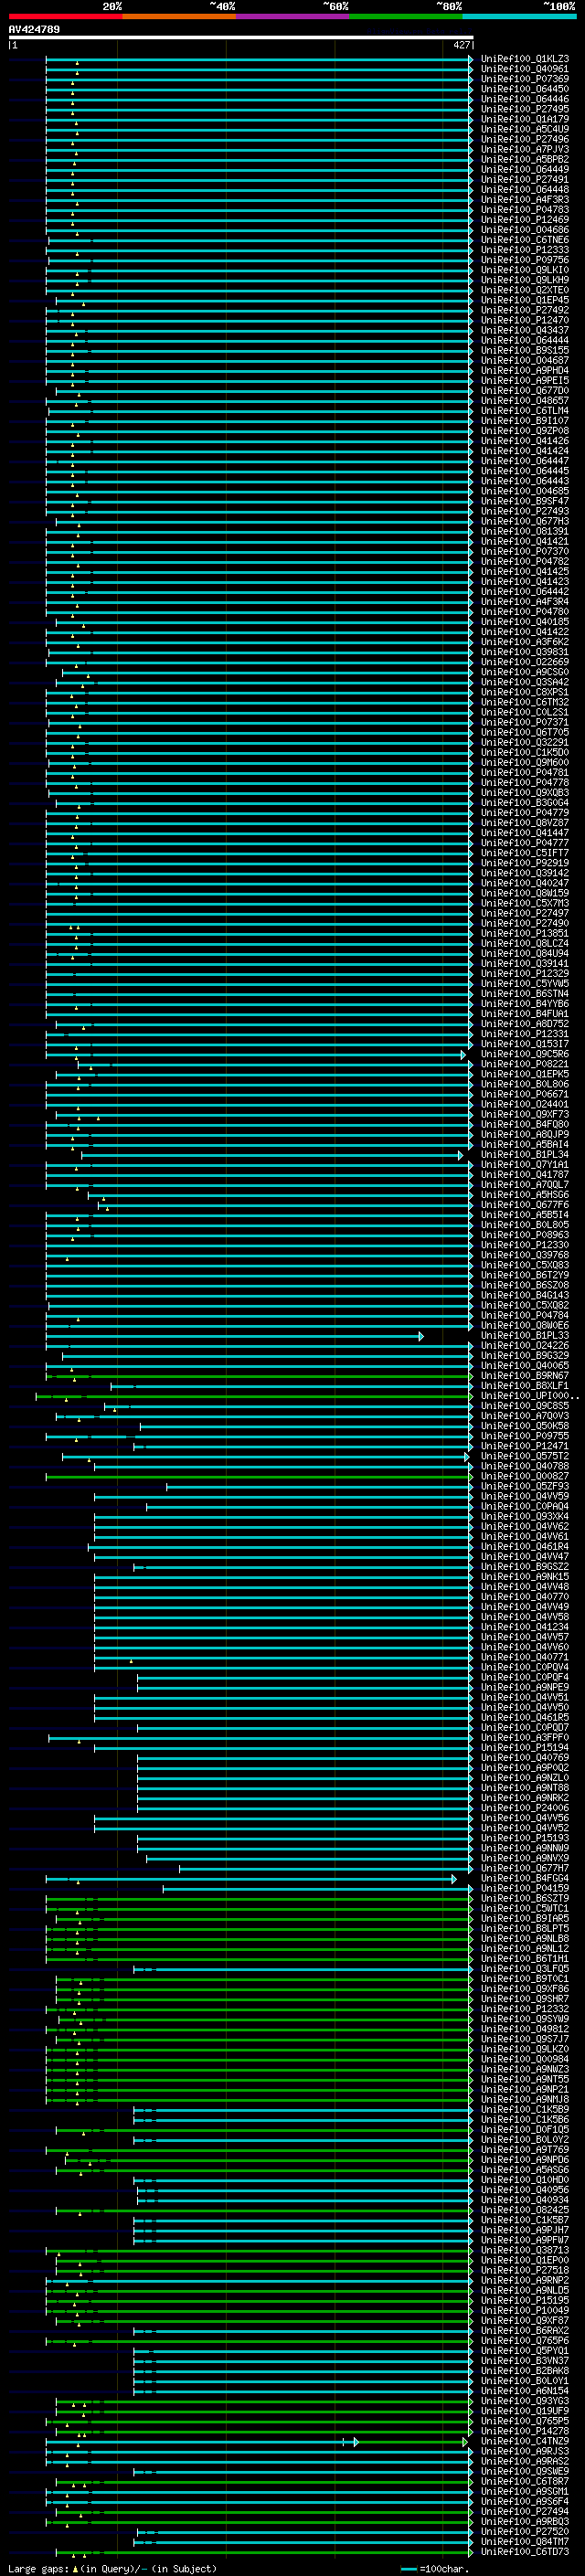
Task: Click the orange ~40% identity legend segment
Action: pyautogui.click(x=179, y=17)
